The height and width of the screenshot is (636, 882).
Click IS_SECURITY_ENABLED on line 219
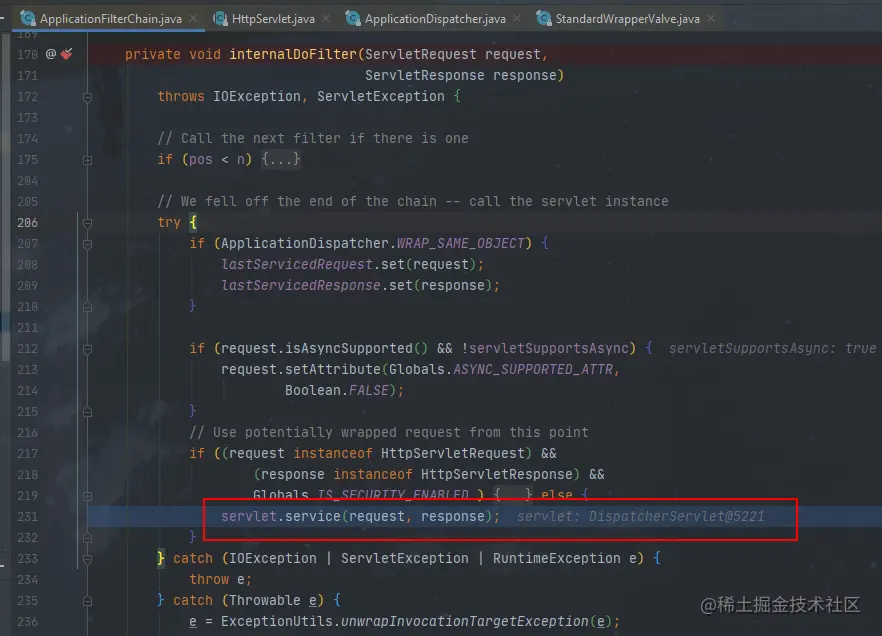pos(393,495)
